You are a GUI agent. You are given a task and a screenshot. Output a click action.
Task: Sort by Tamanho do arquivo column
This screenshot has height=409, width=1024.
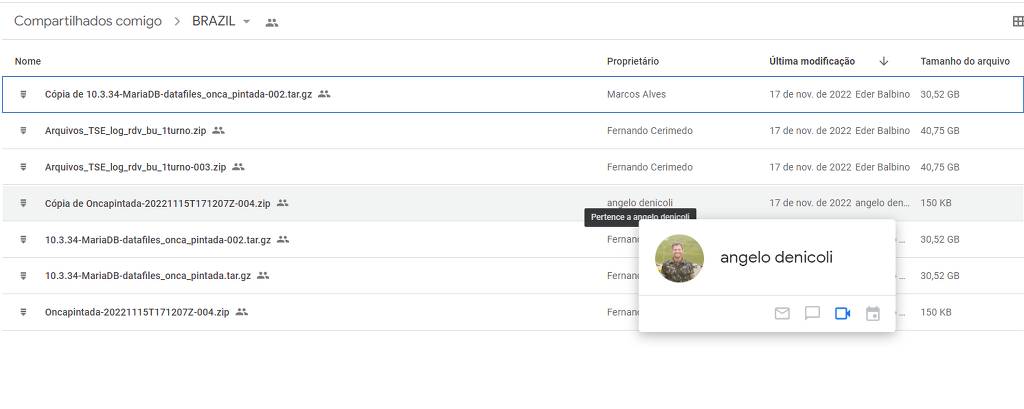(964, 61)
